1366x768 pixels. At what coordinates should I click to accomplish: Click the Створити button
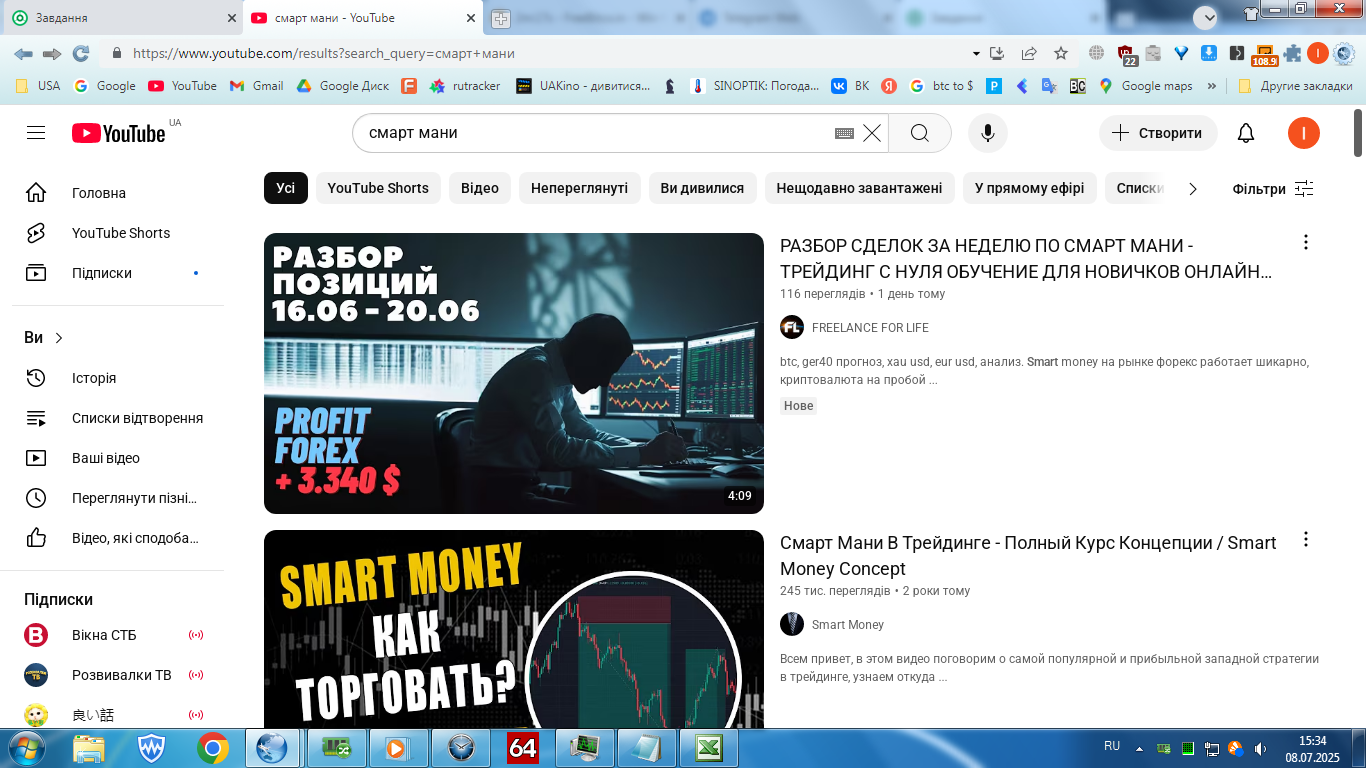coord(1158,133)
